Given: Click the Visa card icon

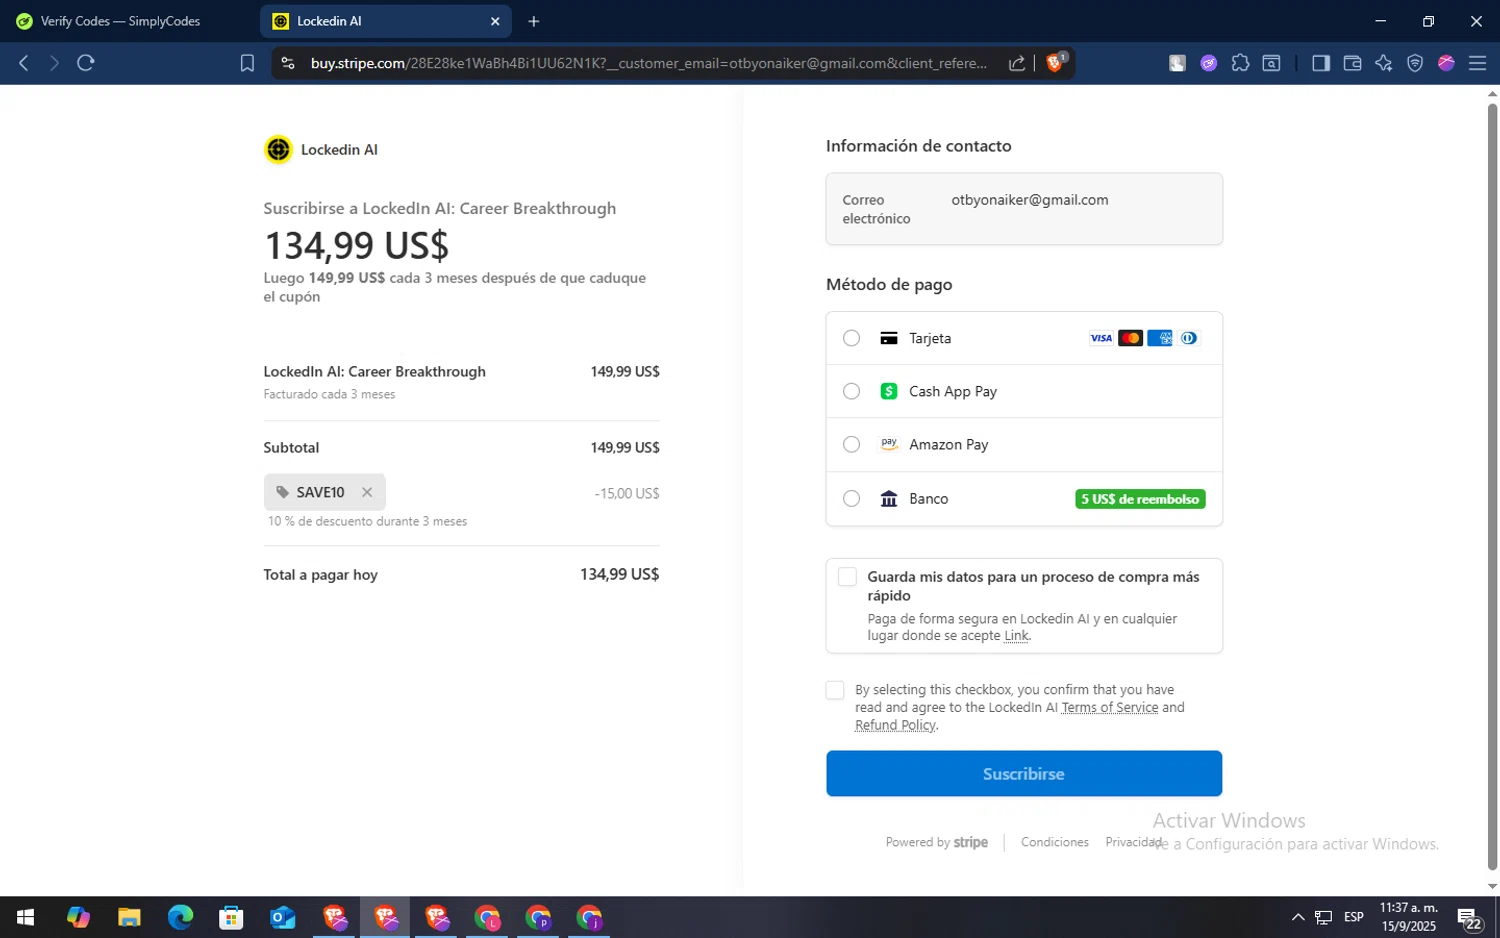Looking at the screenshot, I should [x=1101, y=338].
